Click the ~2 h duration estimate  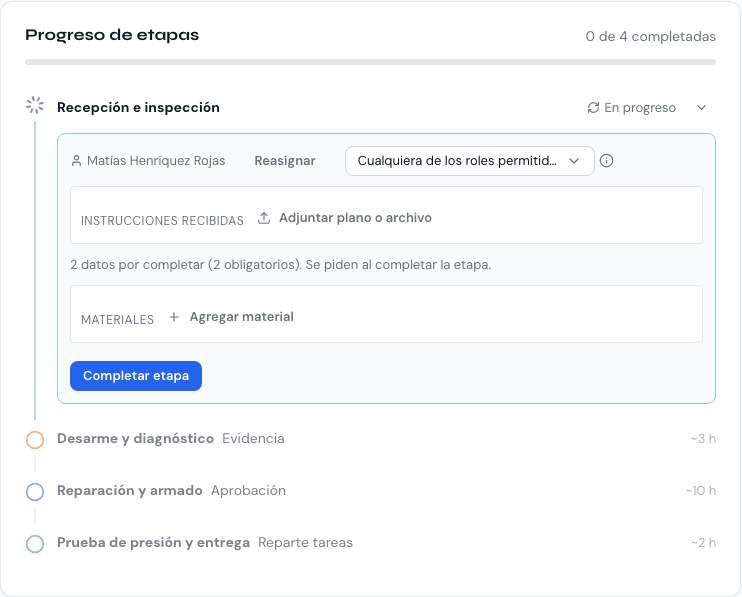coord(703,543)
